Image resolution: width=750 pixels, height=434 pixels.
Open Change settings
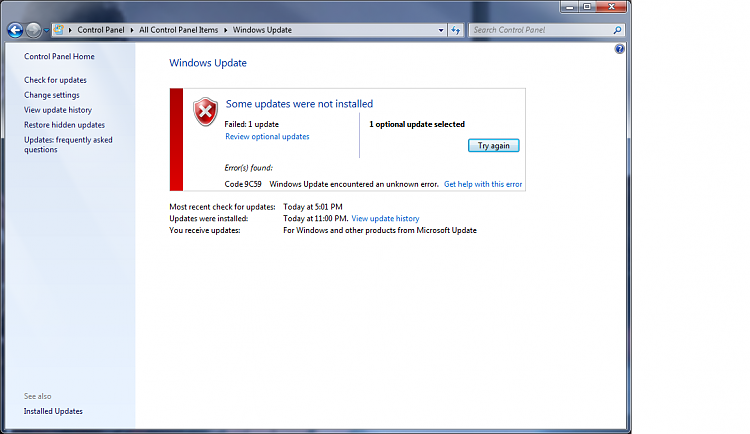coord(52,95)
